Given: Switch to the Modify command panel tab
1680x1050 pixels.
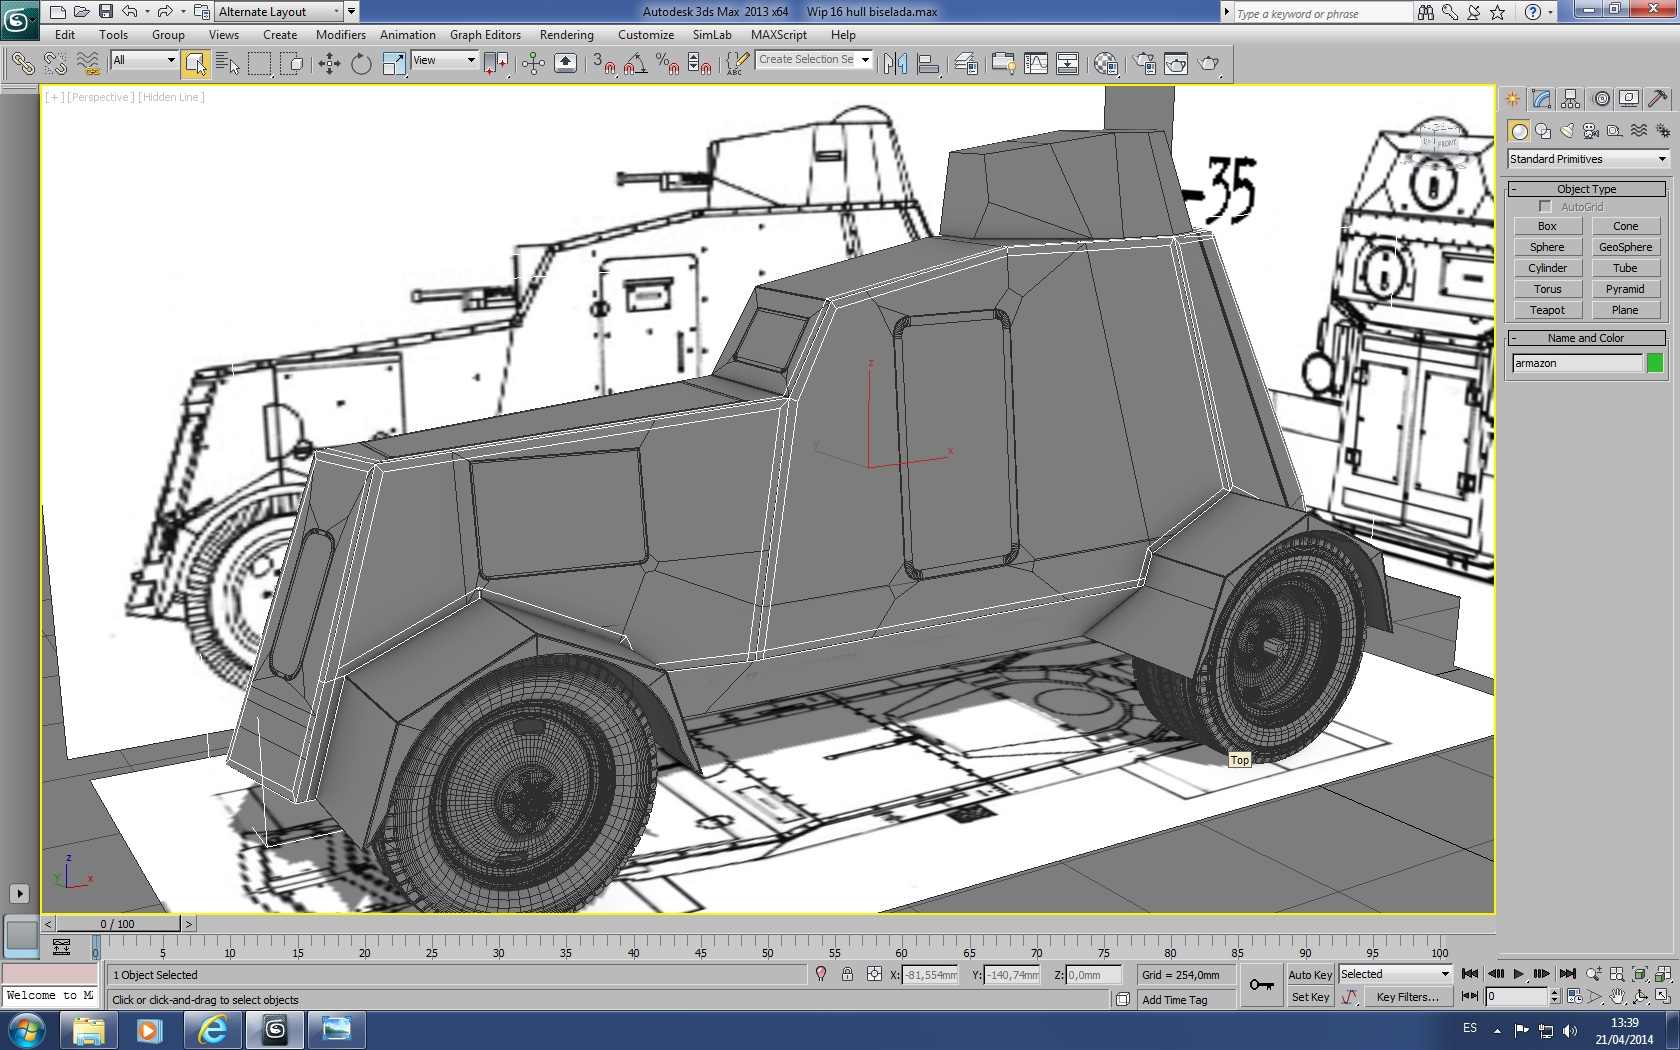Looking at the screenshot, I should (1541, 99).
